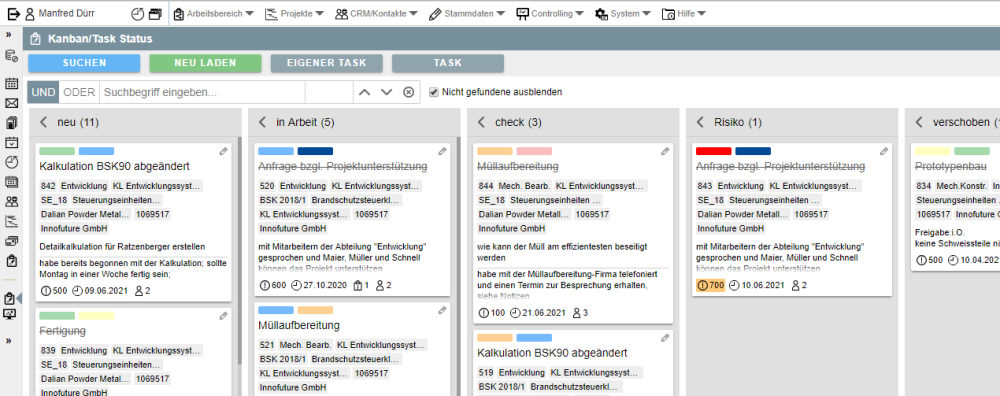Image resolution: width=1000 pixels, height=396 pixels.
Task: Click the lower double chevron in the left sidebar
Action: point(9,341)
